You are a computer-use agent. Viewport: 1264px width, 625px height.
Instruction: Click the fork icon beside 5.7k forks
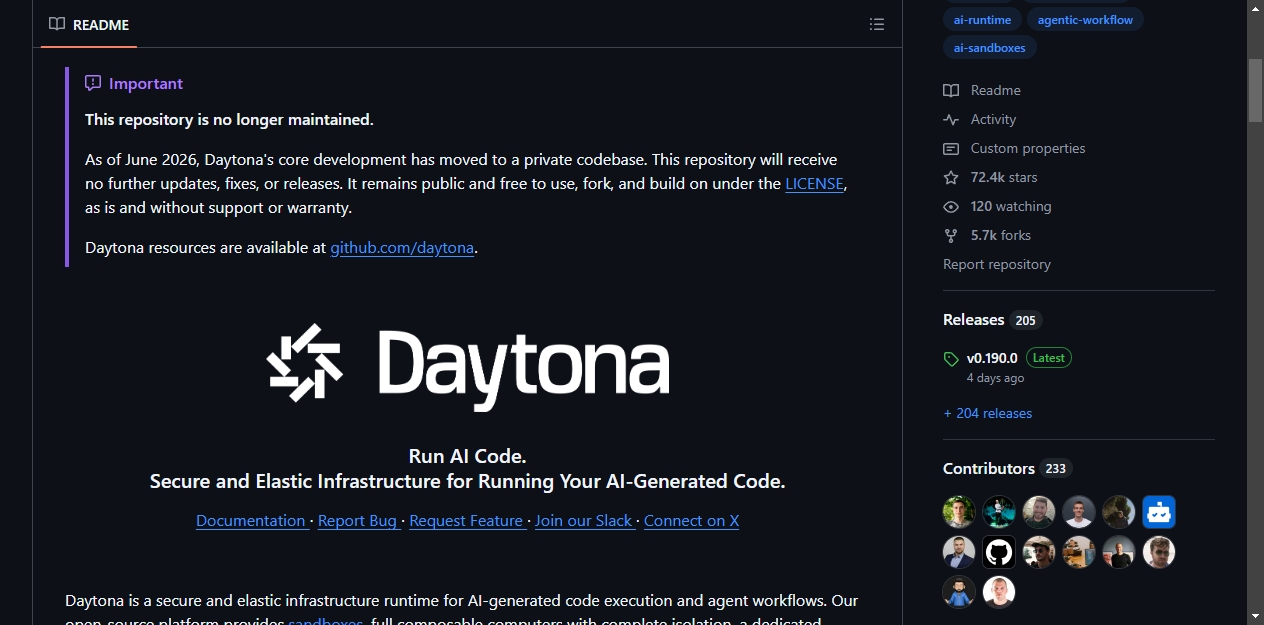tap(951, 236)
